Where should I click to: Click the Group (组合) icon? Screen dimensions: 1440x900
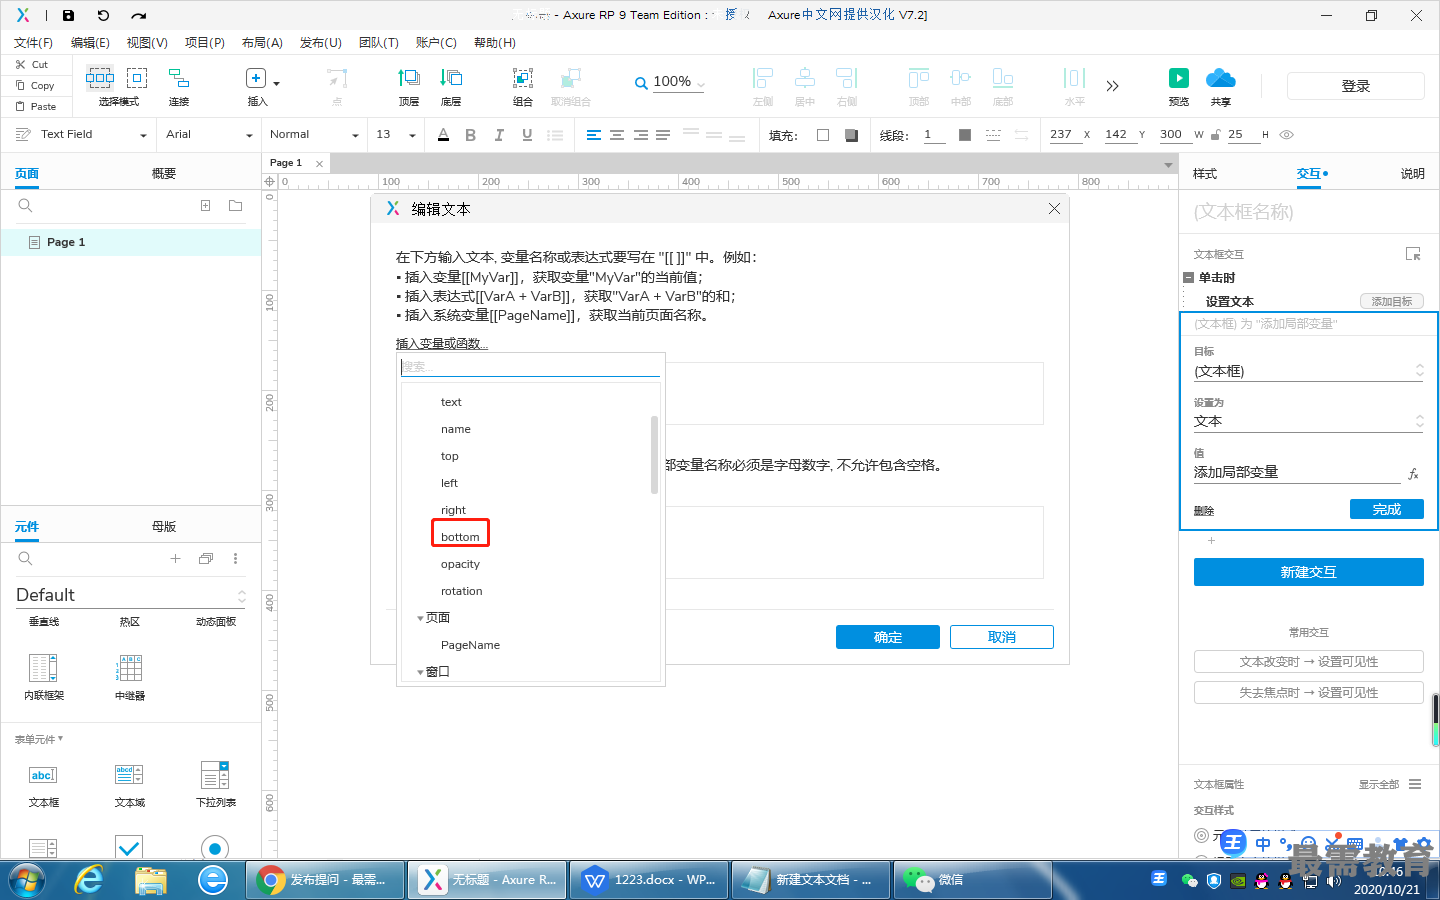pos(523,77)
